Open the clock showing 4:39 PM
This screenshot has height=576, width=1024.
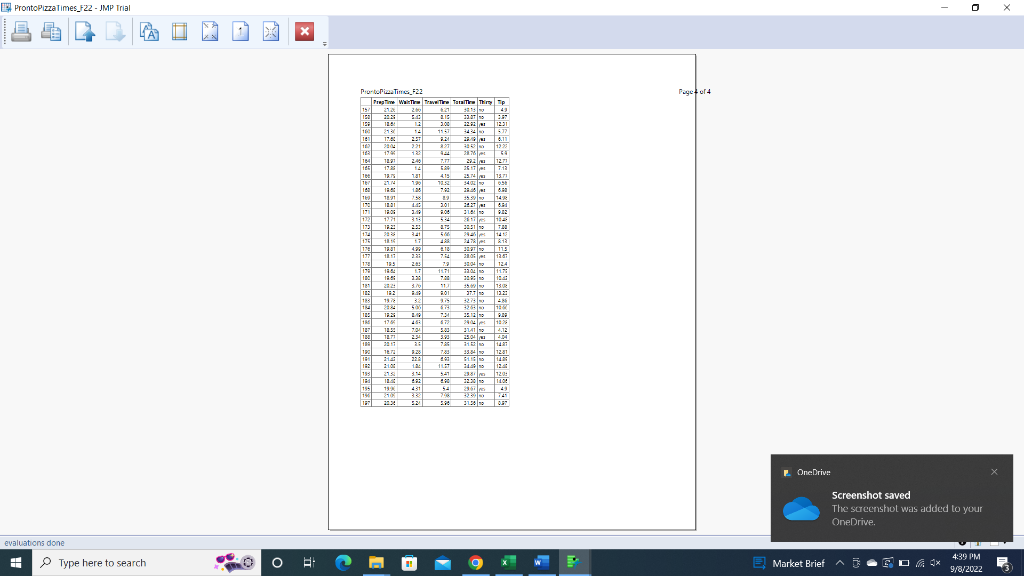point(966,562)
